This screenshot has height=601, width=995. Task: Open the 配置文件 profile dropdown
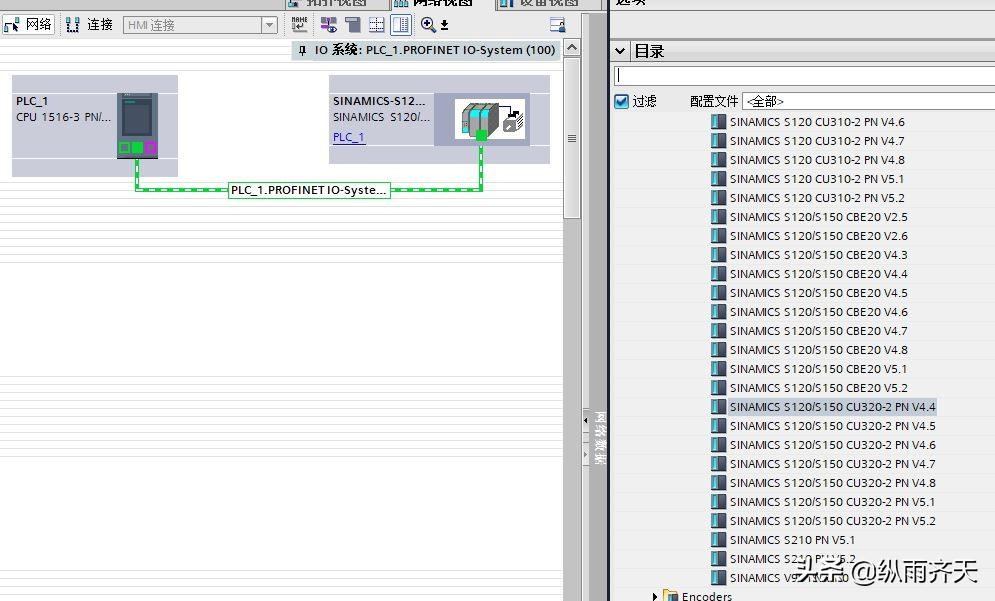click(x=868, y=101)
